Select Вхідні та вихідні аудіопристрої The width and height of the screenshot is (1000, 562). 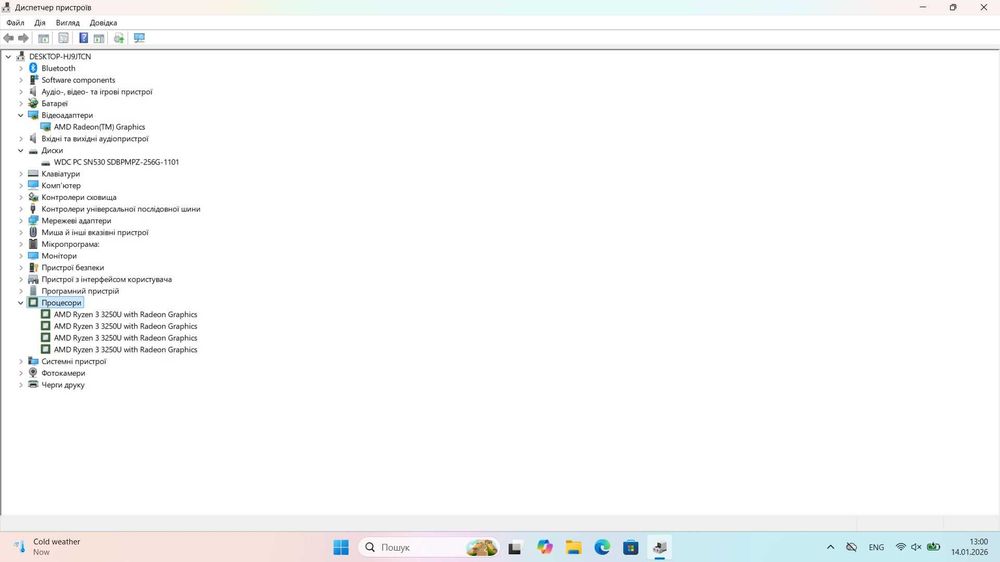[x=95, y=139]
